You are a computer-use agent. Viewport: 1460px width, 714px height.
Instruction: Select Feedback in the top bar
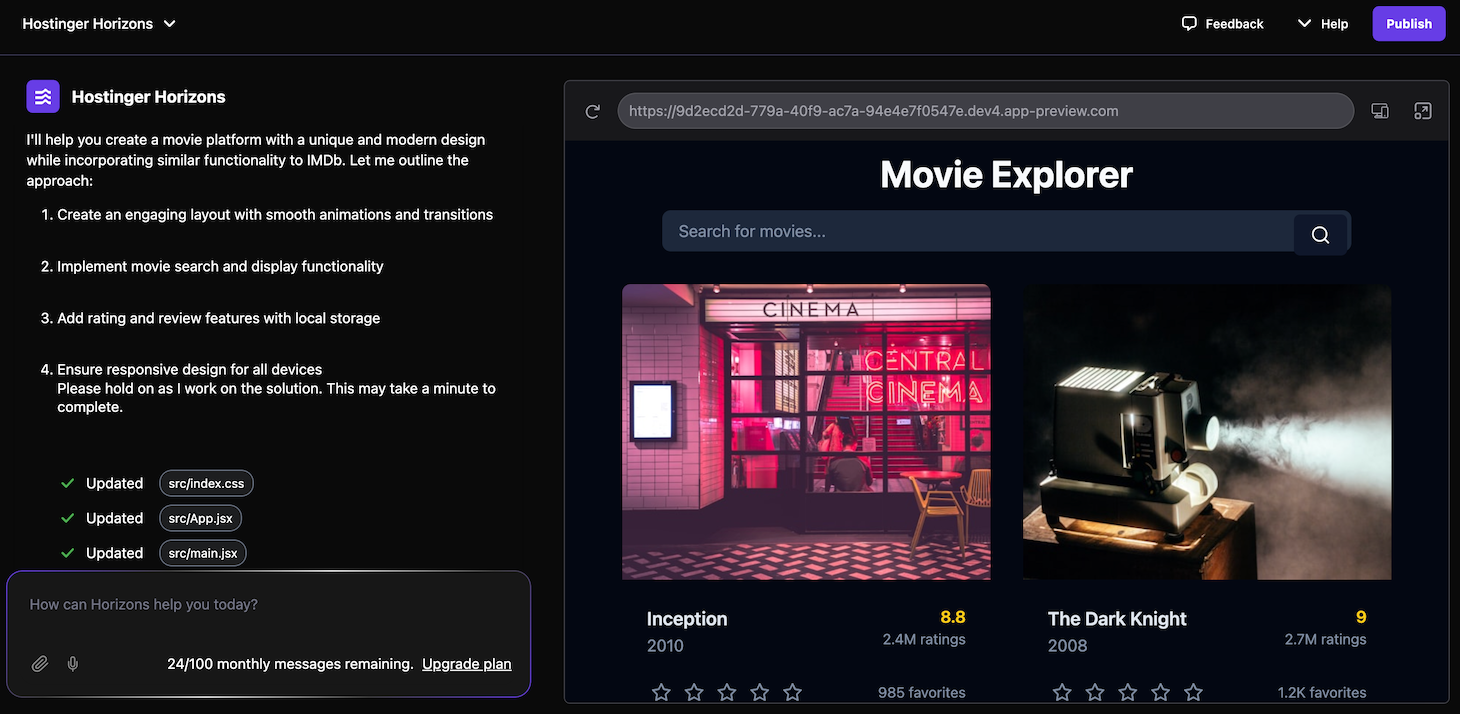[1233, 23]
